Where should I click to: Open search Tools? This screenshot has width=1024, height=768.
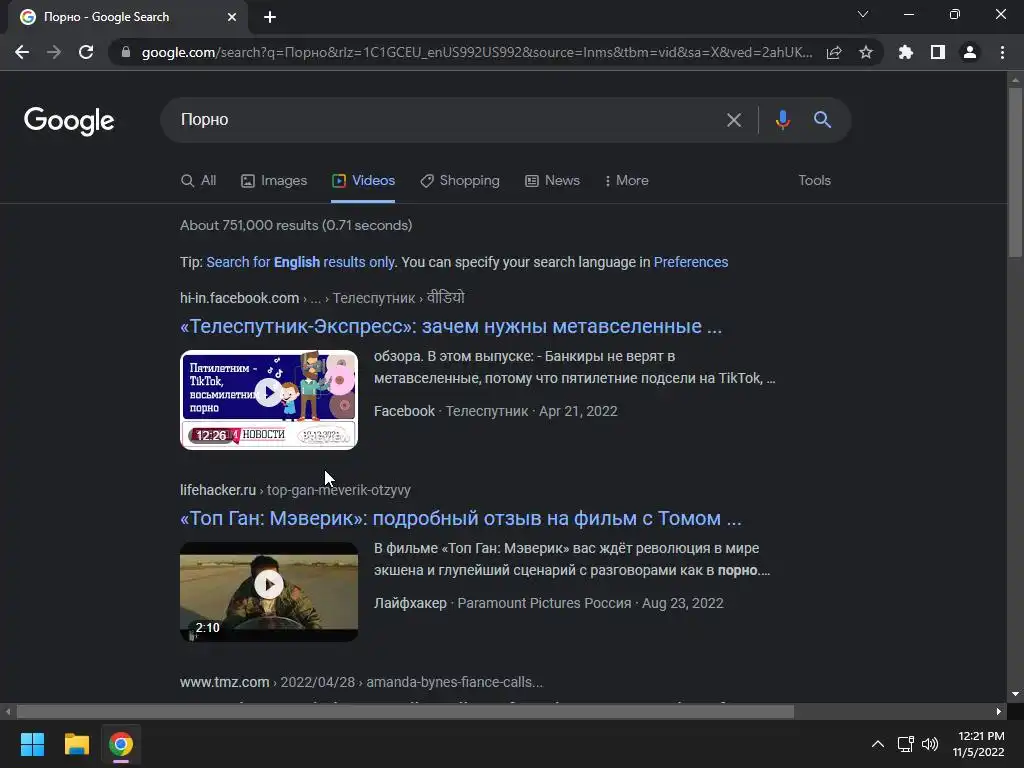[814, 181]
